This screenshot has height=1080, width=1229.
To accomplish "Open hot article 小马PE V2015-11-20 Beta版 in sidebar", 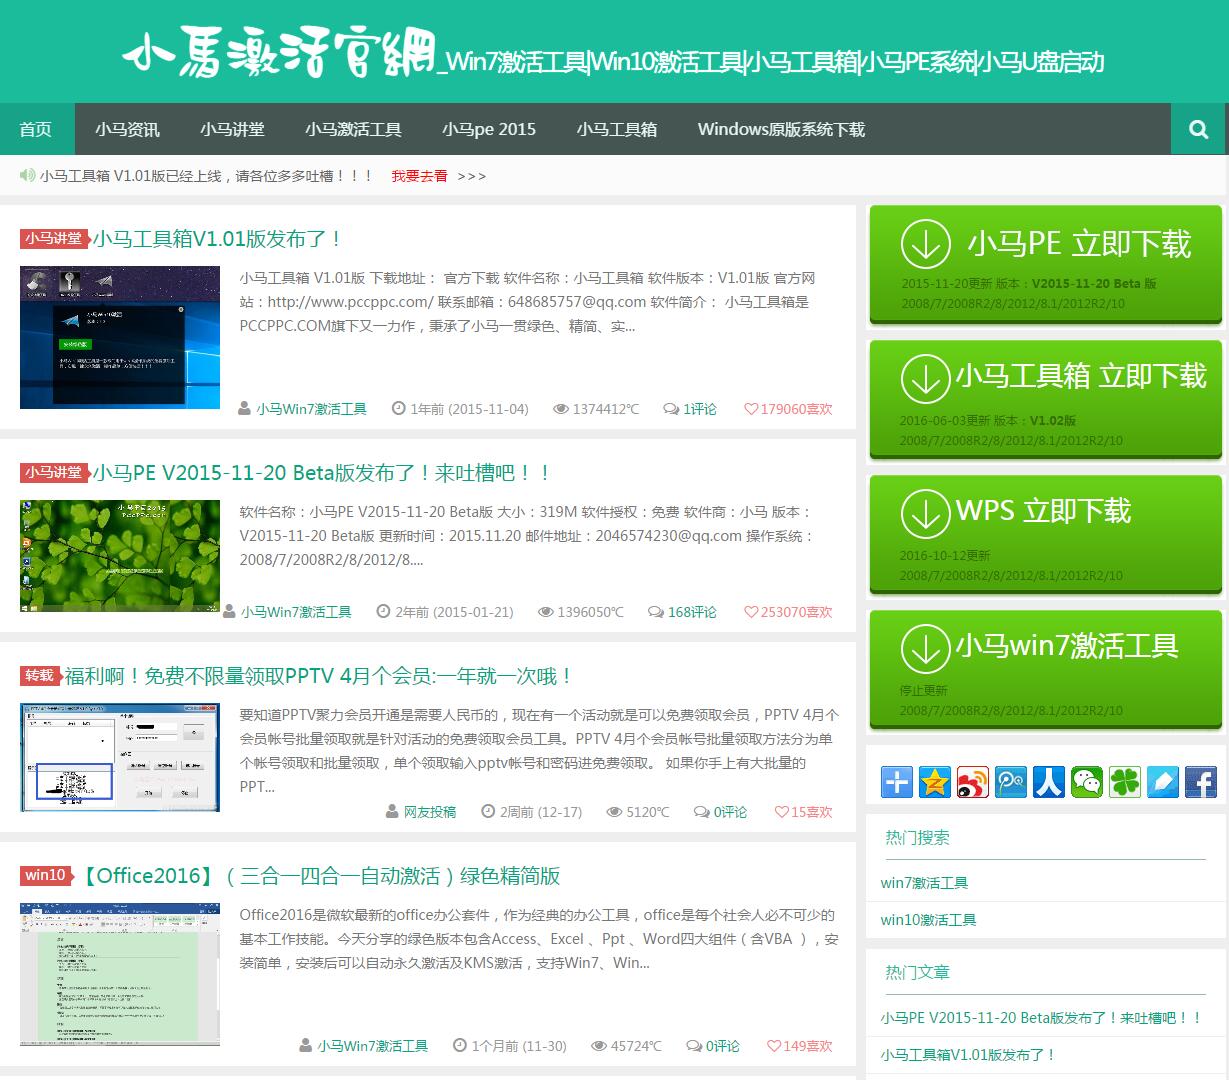I will [1041, 1018].
